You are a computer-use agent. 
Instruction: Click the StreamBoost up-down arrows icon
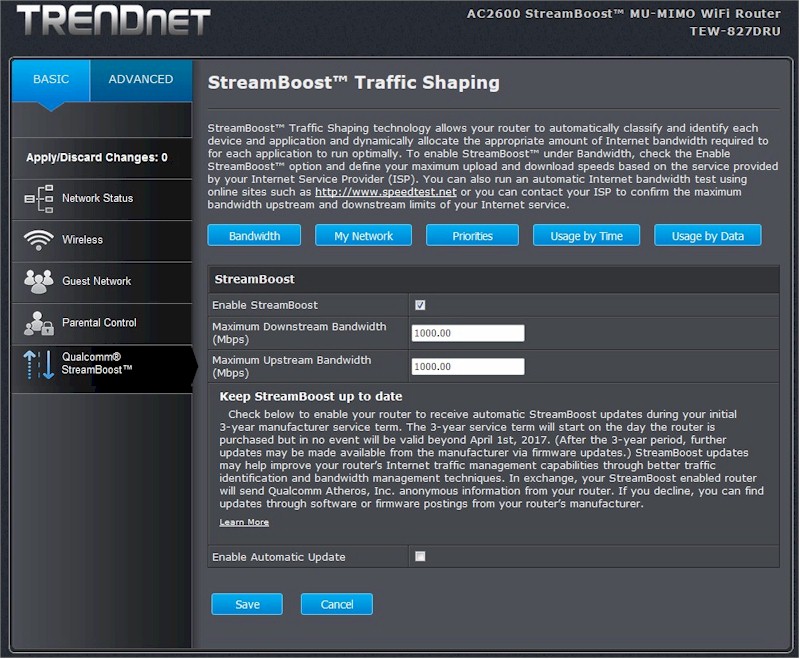(39, 365)
